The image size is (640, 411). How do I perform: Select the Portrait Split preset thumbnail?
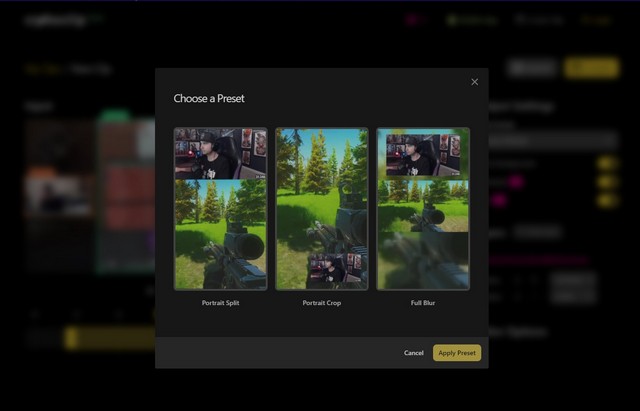click(220, 208)
